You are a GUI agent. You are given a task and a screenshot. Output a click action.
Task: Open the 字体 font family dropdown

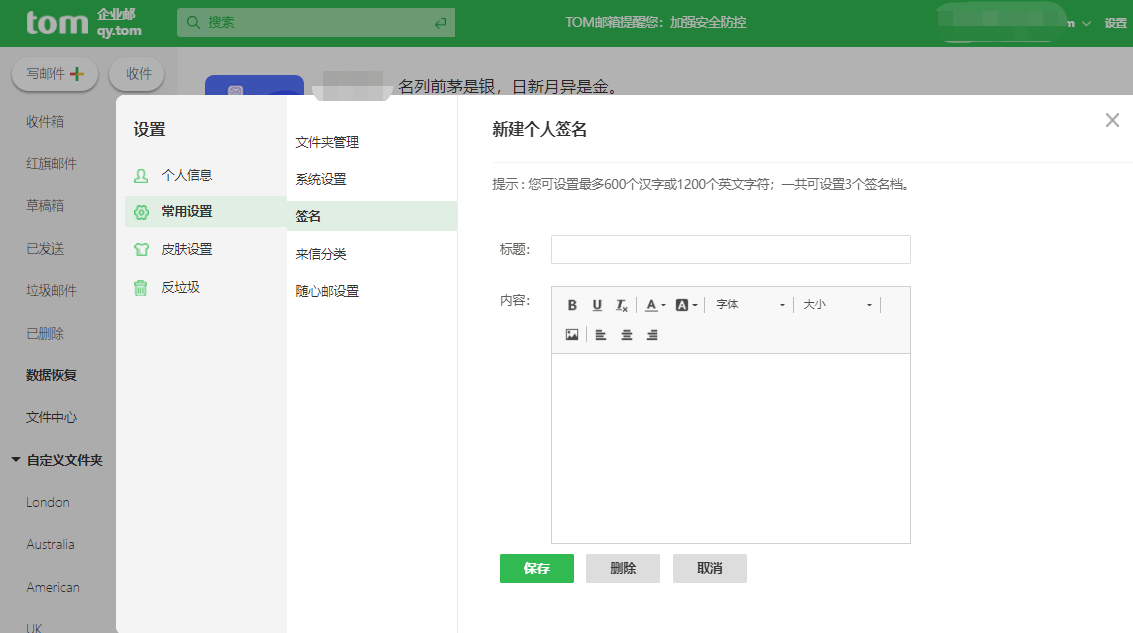click(x=750, y=305)
